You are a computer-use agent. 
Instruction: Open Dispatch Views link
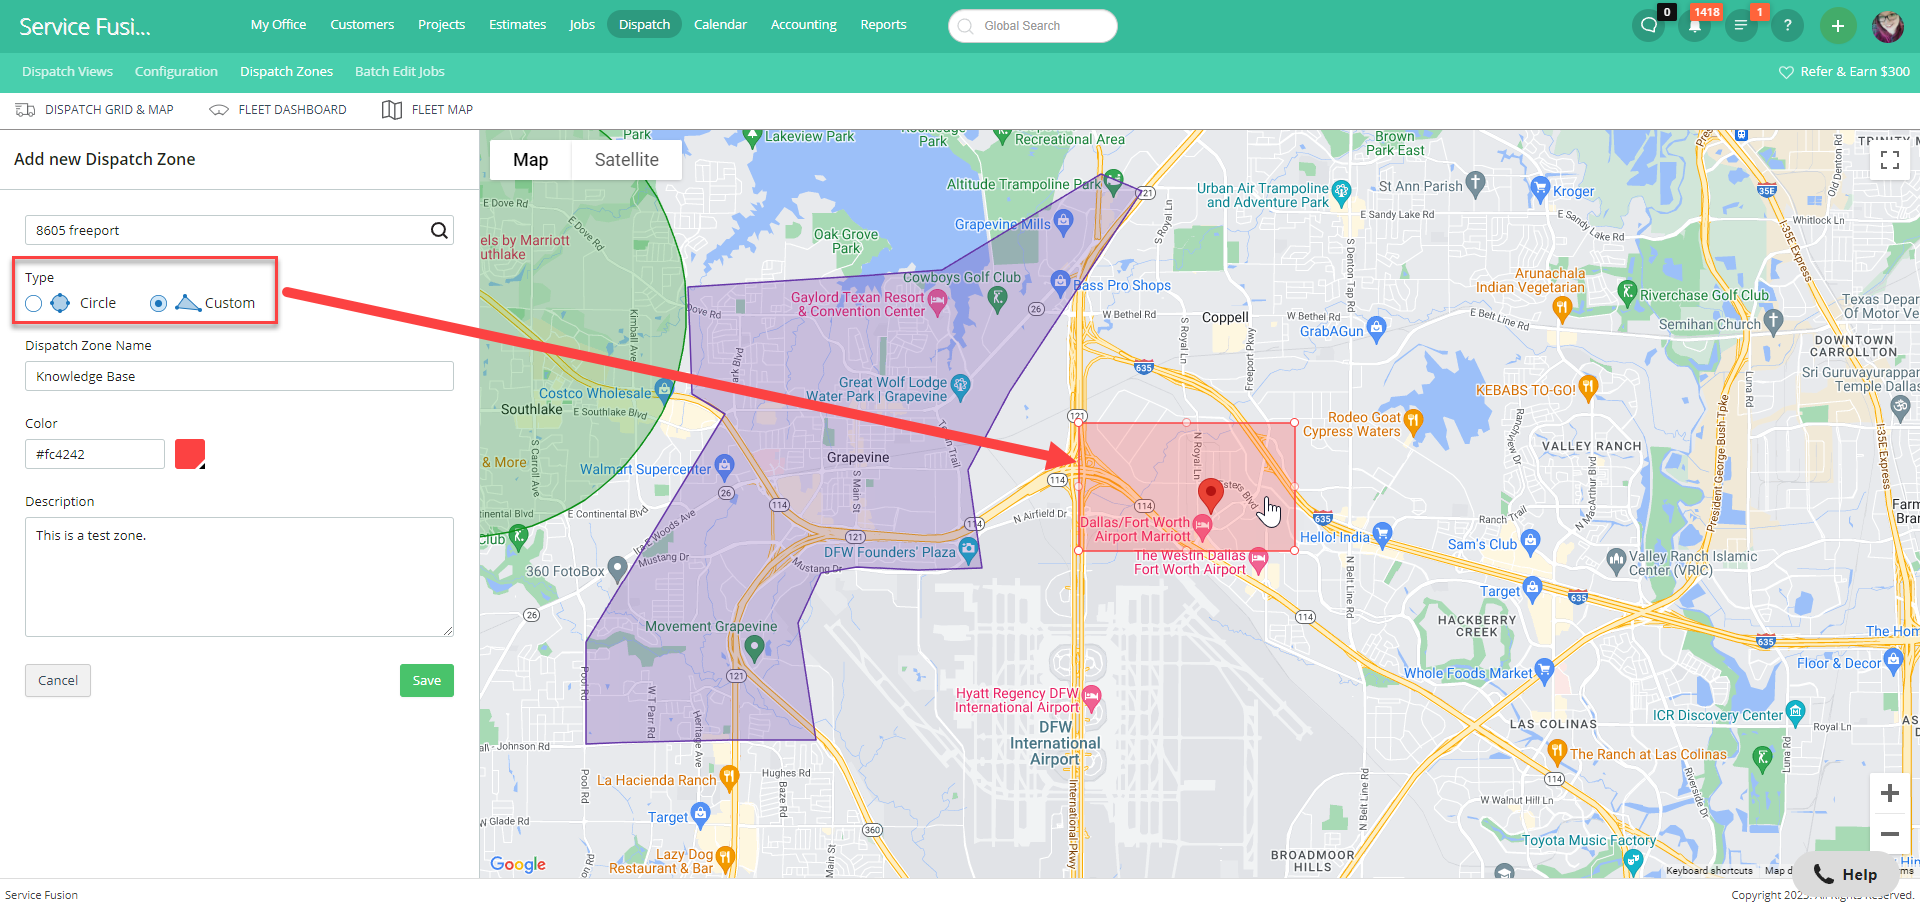pyautogui.click(x=67, y=72)
